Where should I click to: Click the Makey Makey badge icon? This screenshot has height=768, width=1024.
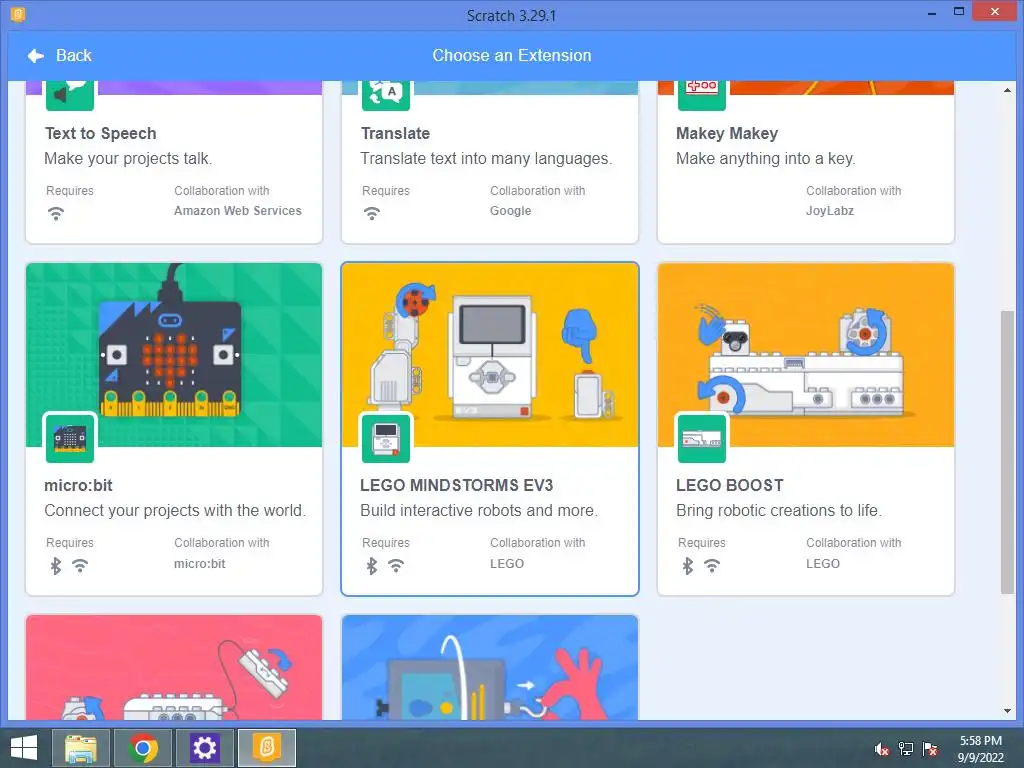[x=701, y=94]
